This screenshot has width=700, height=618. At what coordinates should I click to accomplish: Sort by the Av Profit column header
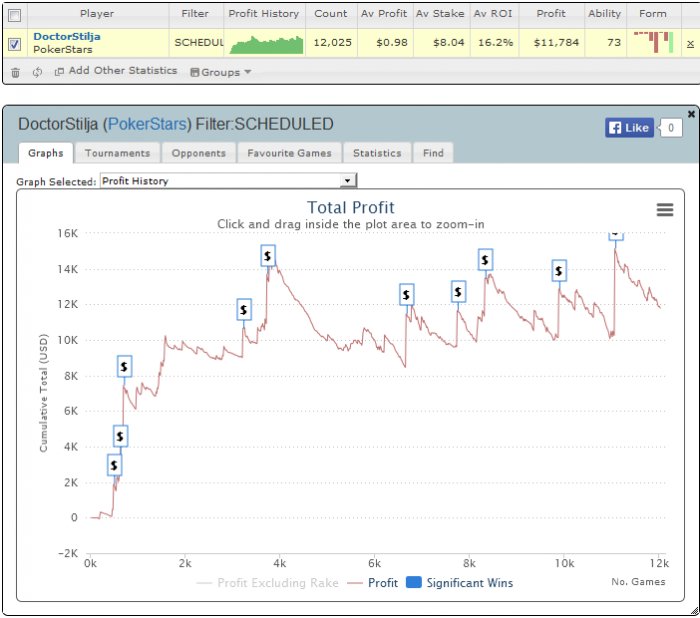pos(384,14)
